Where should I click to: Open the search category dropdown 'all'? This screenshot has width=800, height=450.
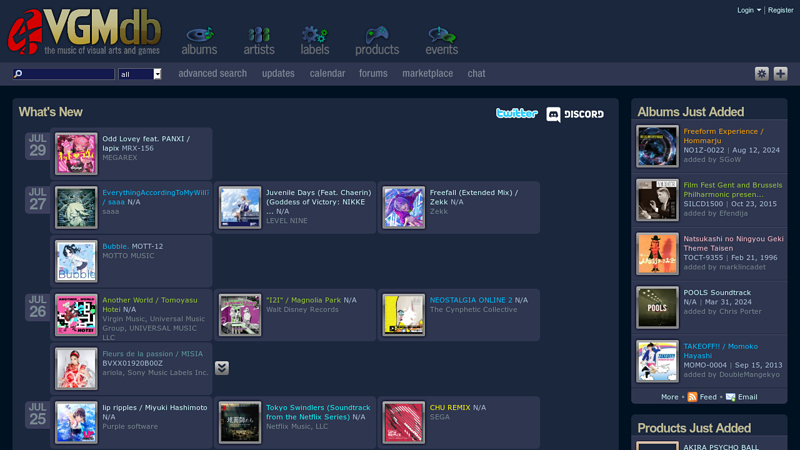point(140,74)
